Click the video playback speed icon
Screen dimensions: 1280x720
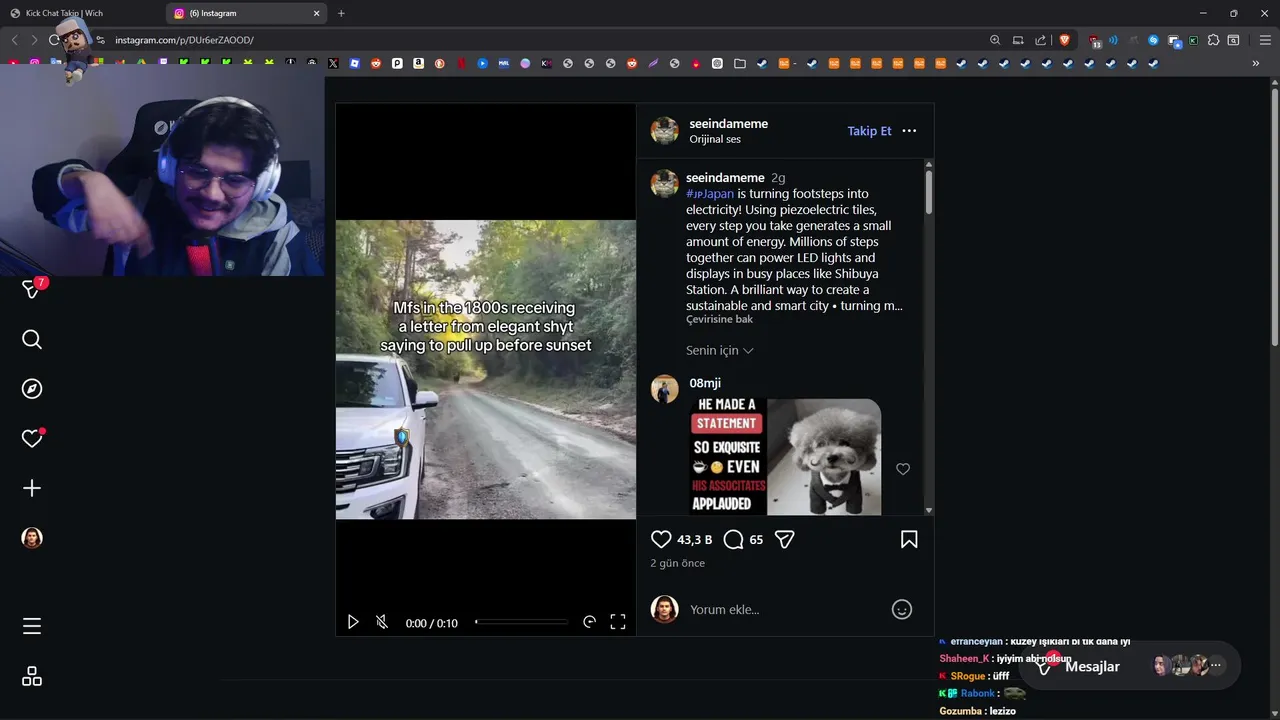(589, 622)
